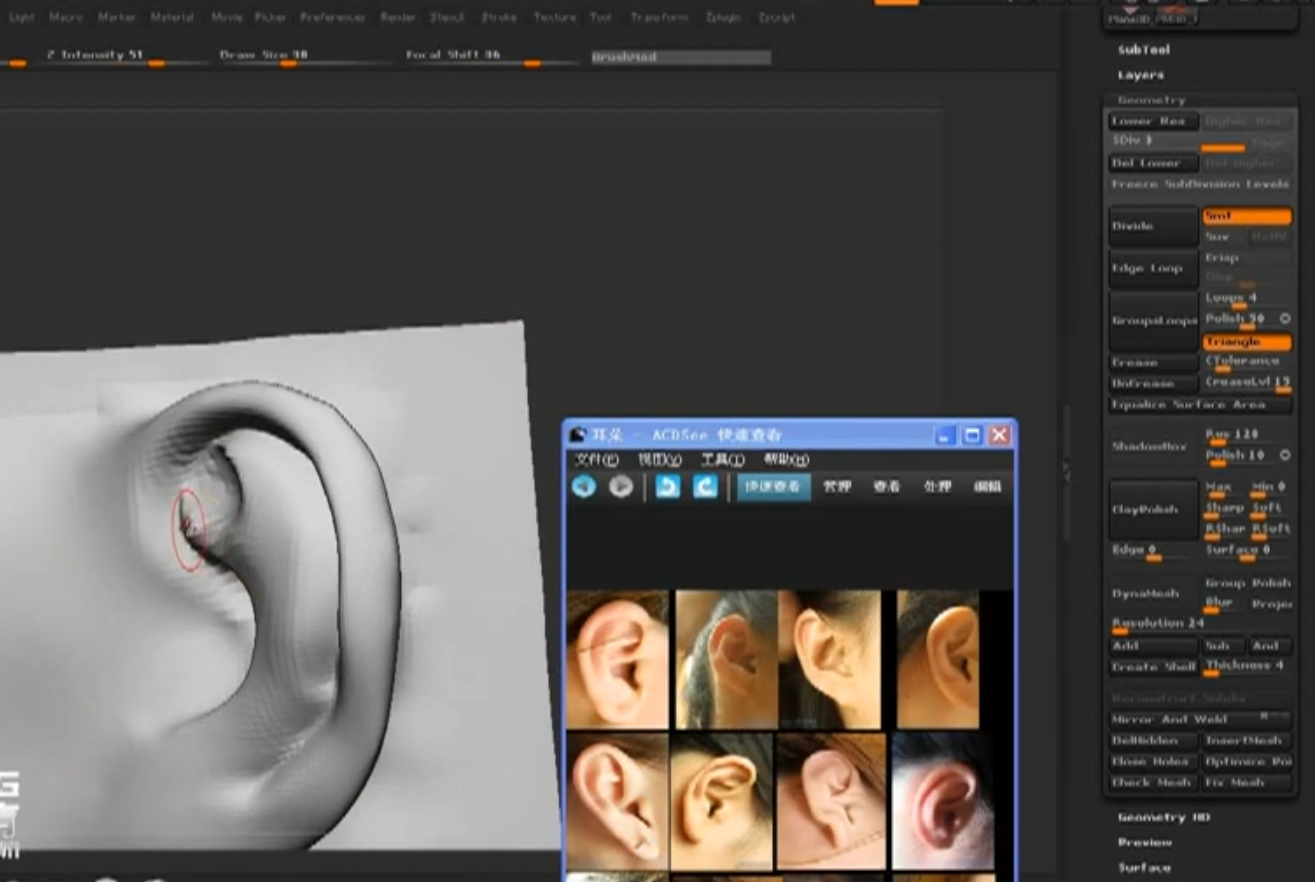Open the Render menu
Screen dimensions: 1315x882
[x=398, y=17]
